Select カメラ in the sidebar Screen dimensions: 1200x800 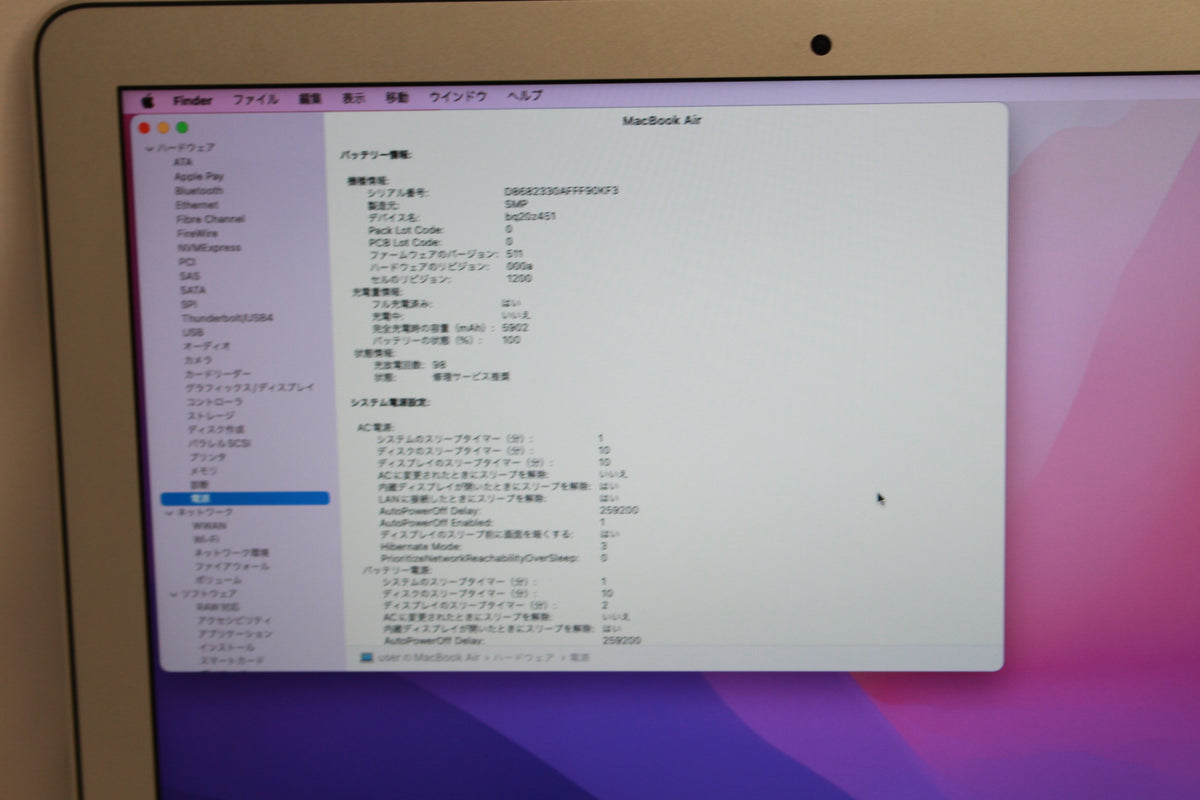[x=198, y=360]
